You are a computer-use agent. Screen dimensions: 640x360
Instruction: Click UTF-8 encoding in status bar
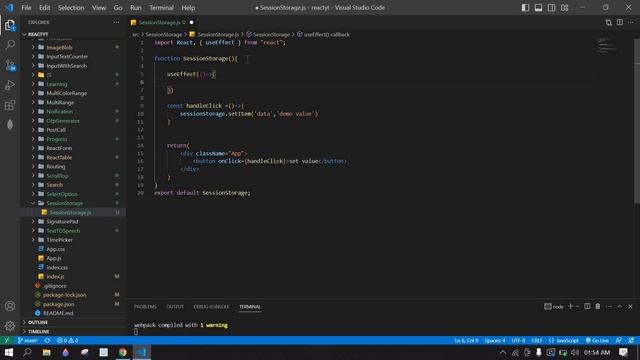(x=518, y=340)
